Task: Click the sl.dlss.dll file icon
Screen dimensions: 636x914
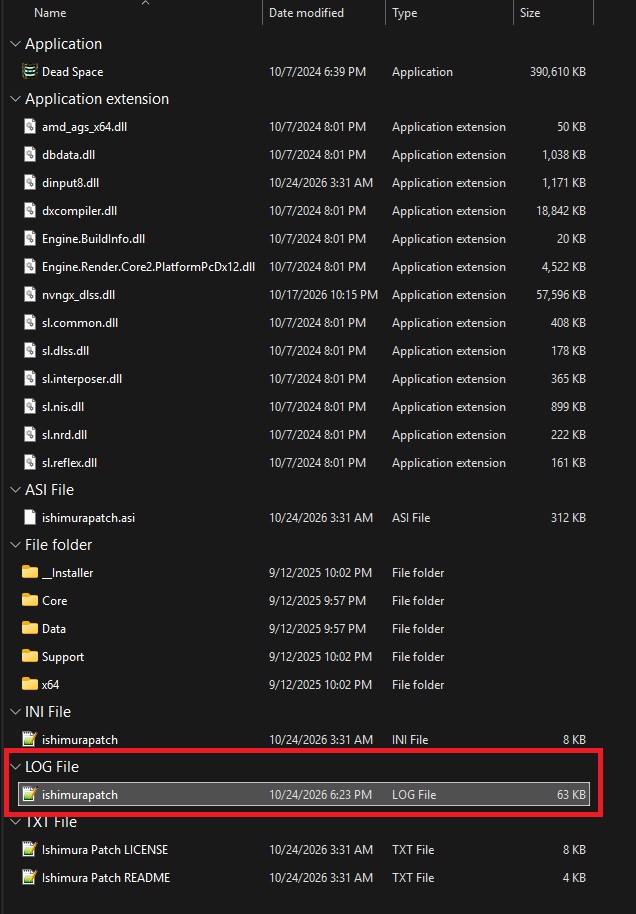Action: 30,350
